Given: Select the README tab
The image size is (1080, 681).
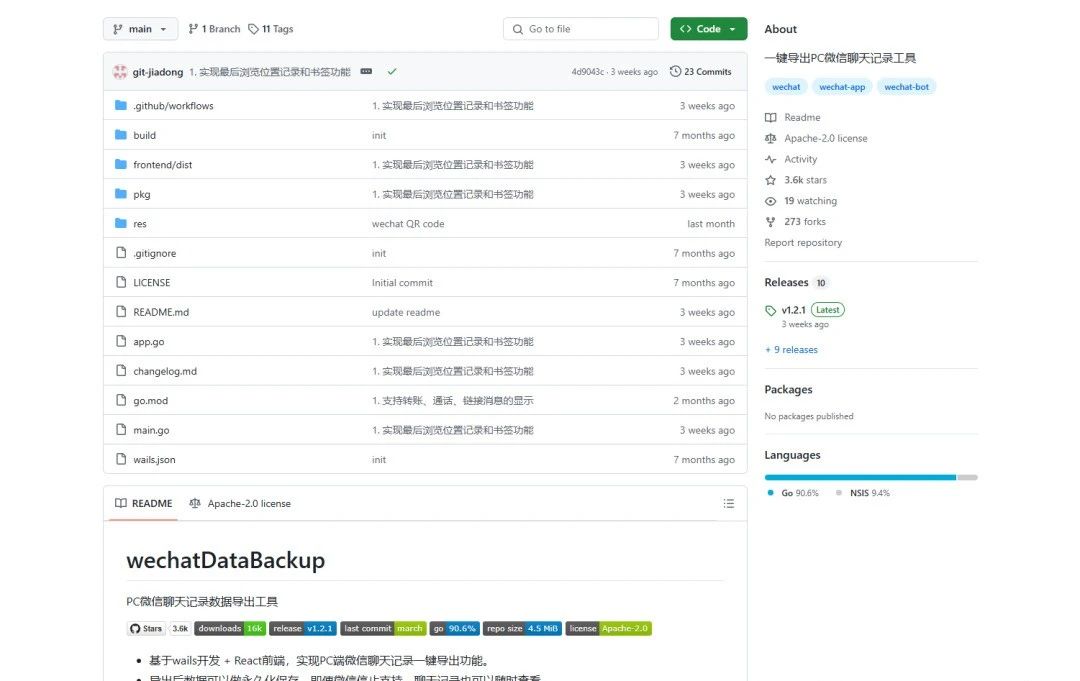Looking at the screenshot, I should coord(143,503).
